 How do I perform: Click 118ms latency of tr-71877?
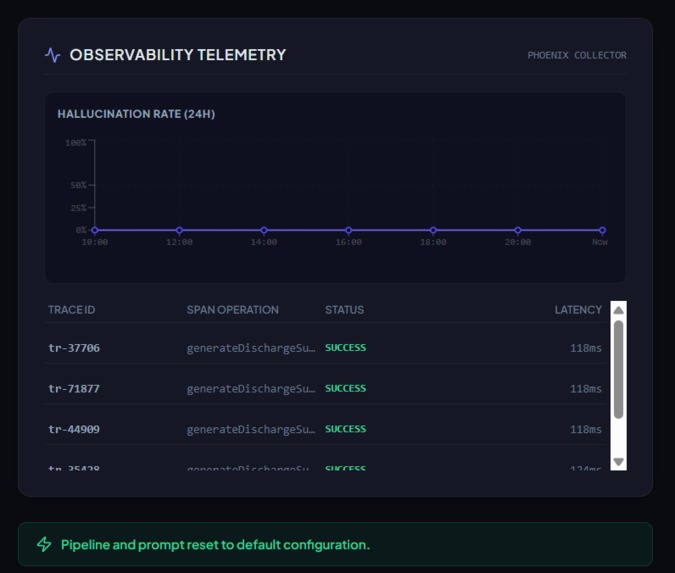(586, 389)
